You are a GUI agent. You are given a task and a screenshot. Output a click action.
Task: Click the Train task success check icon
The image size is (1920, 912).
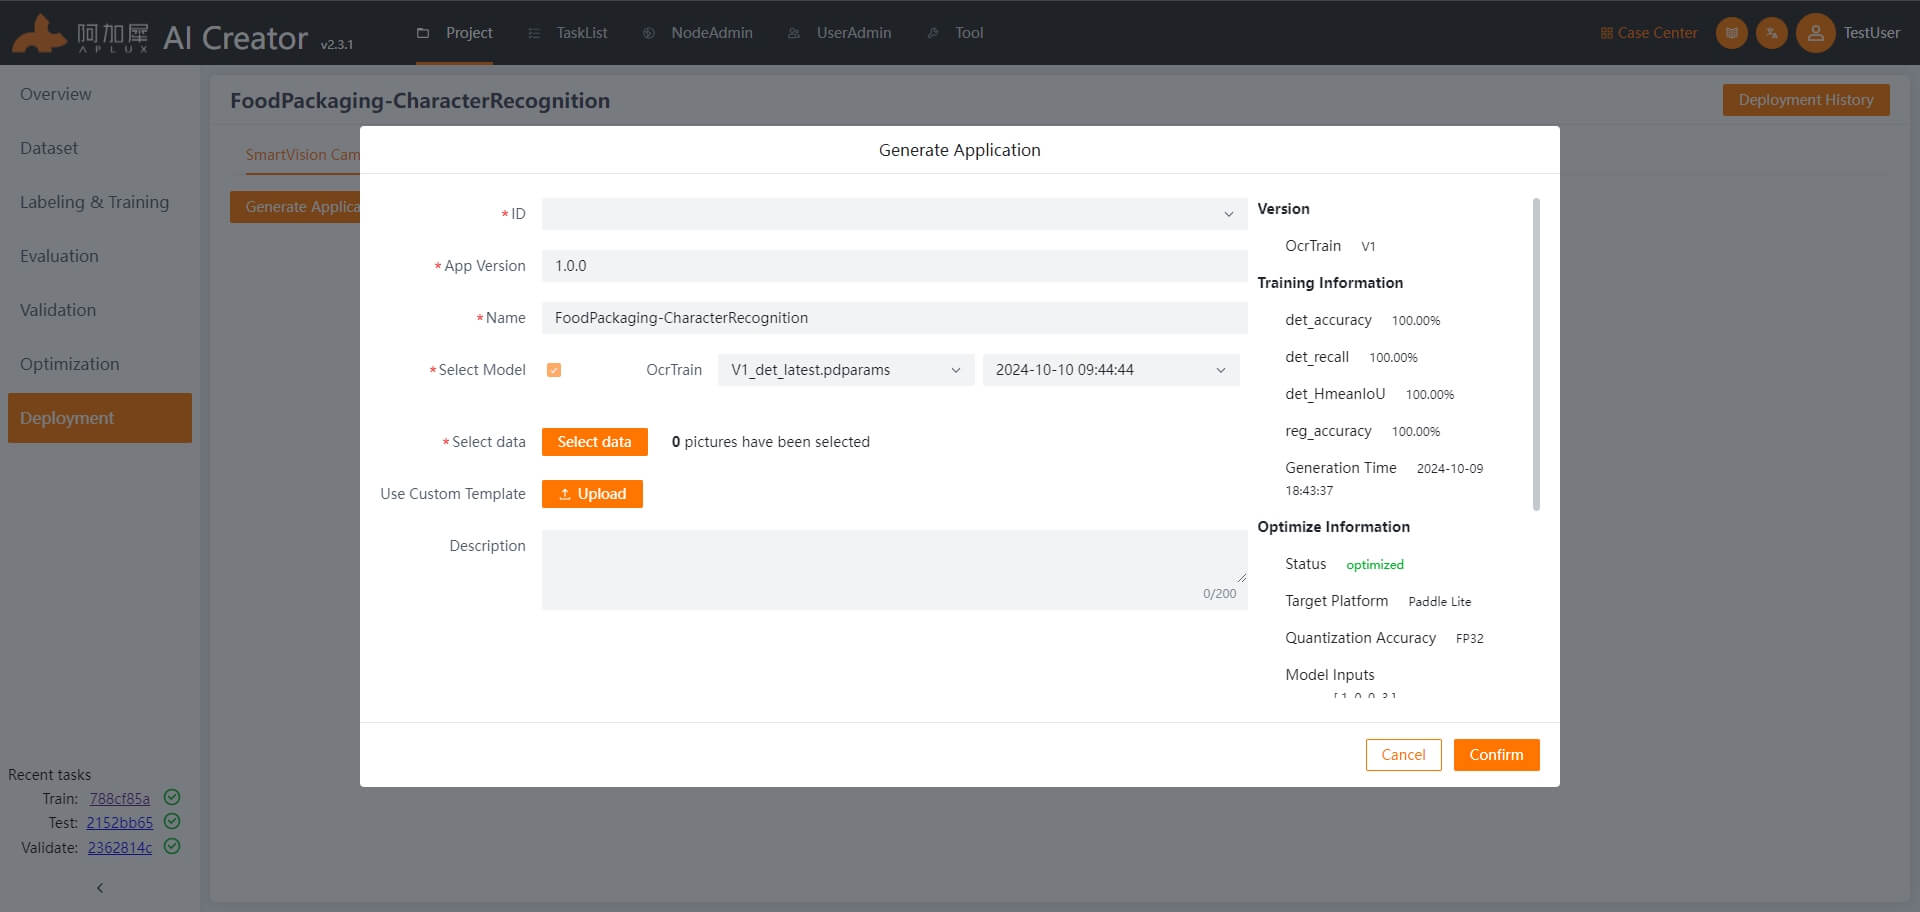click(172, 797)
